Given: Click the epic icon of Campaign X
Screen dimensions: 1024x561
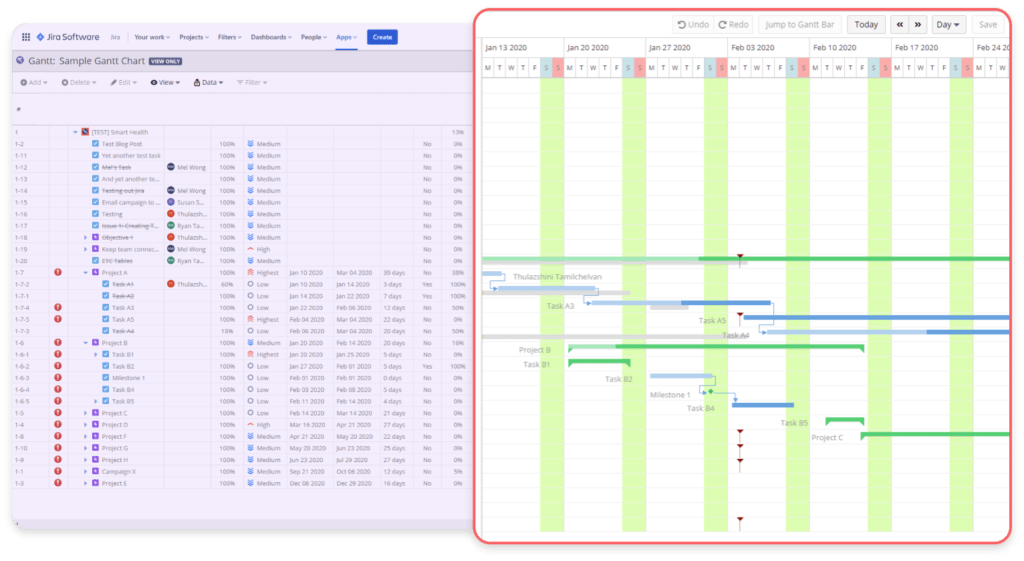Looking at the screenshot, I should tap(95, 472).
